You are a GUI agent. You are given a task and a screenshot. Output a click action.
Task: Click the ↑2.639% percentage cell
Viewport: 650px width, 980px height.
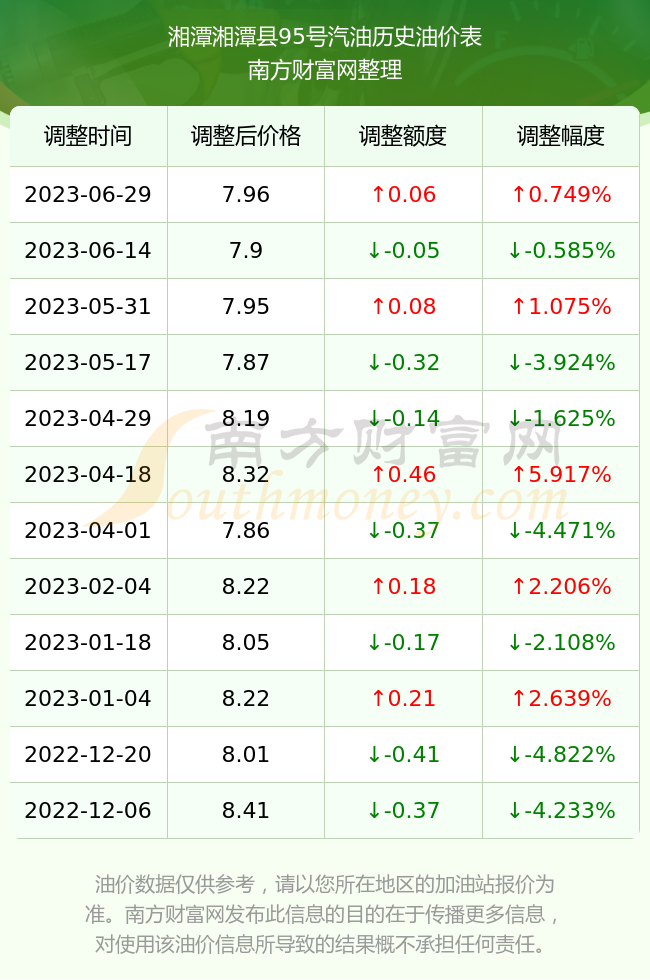[x=561, y=698]
